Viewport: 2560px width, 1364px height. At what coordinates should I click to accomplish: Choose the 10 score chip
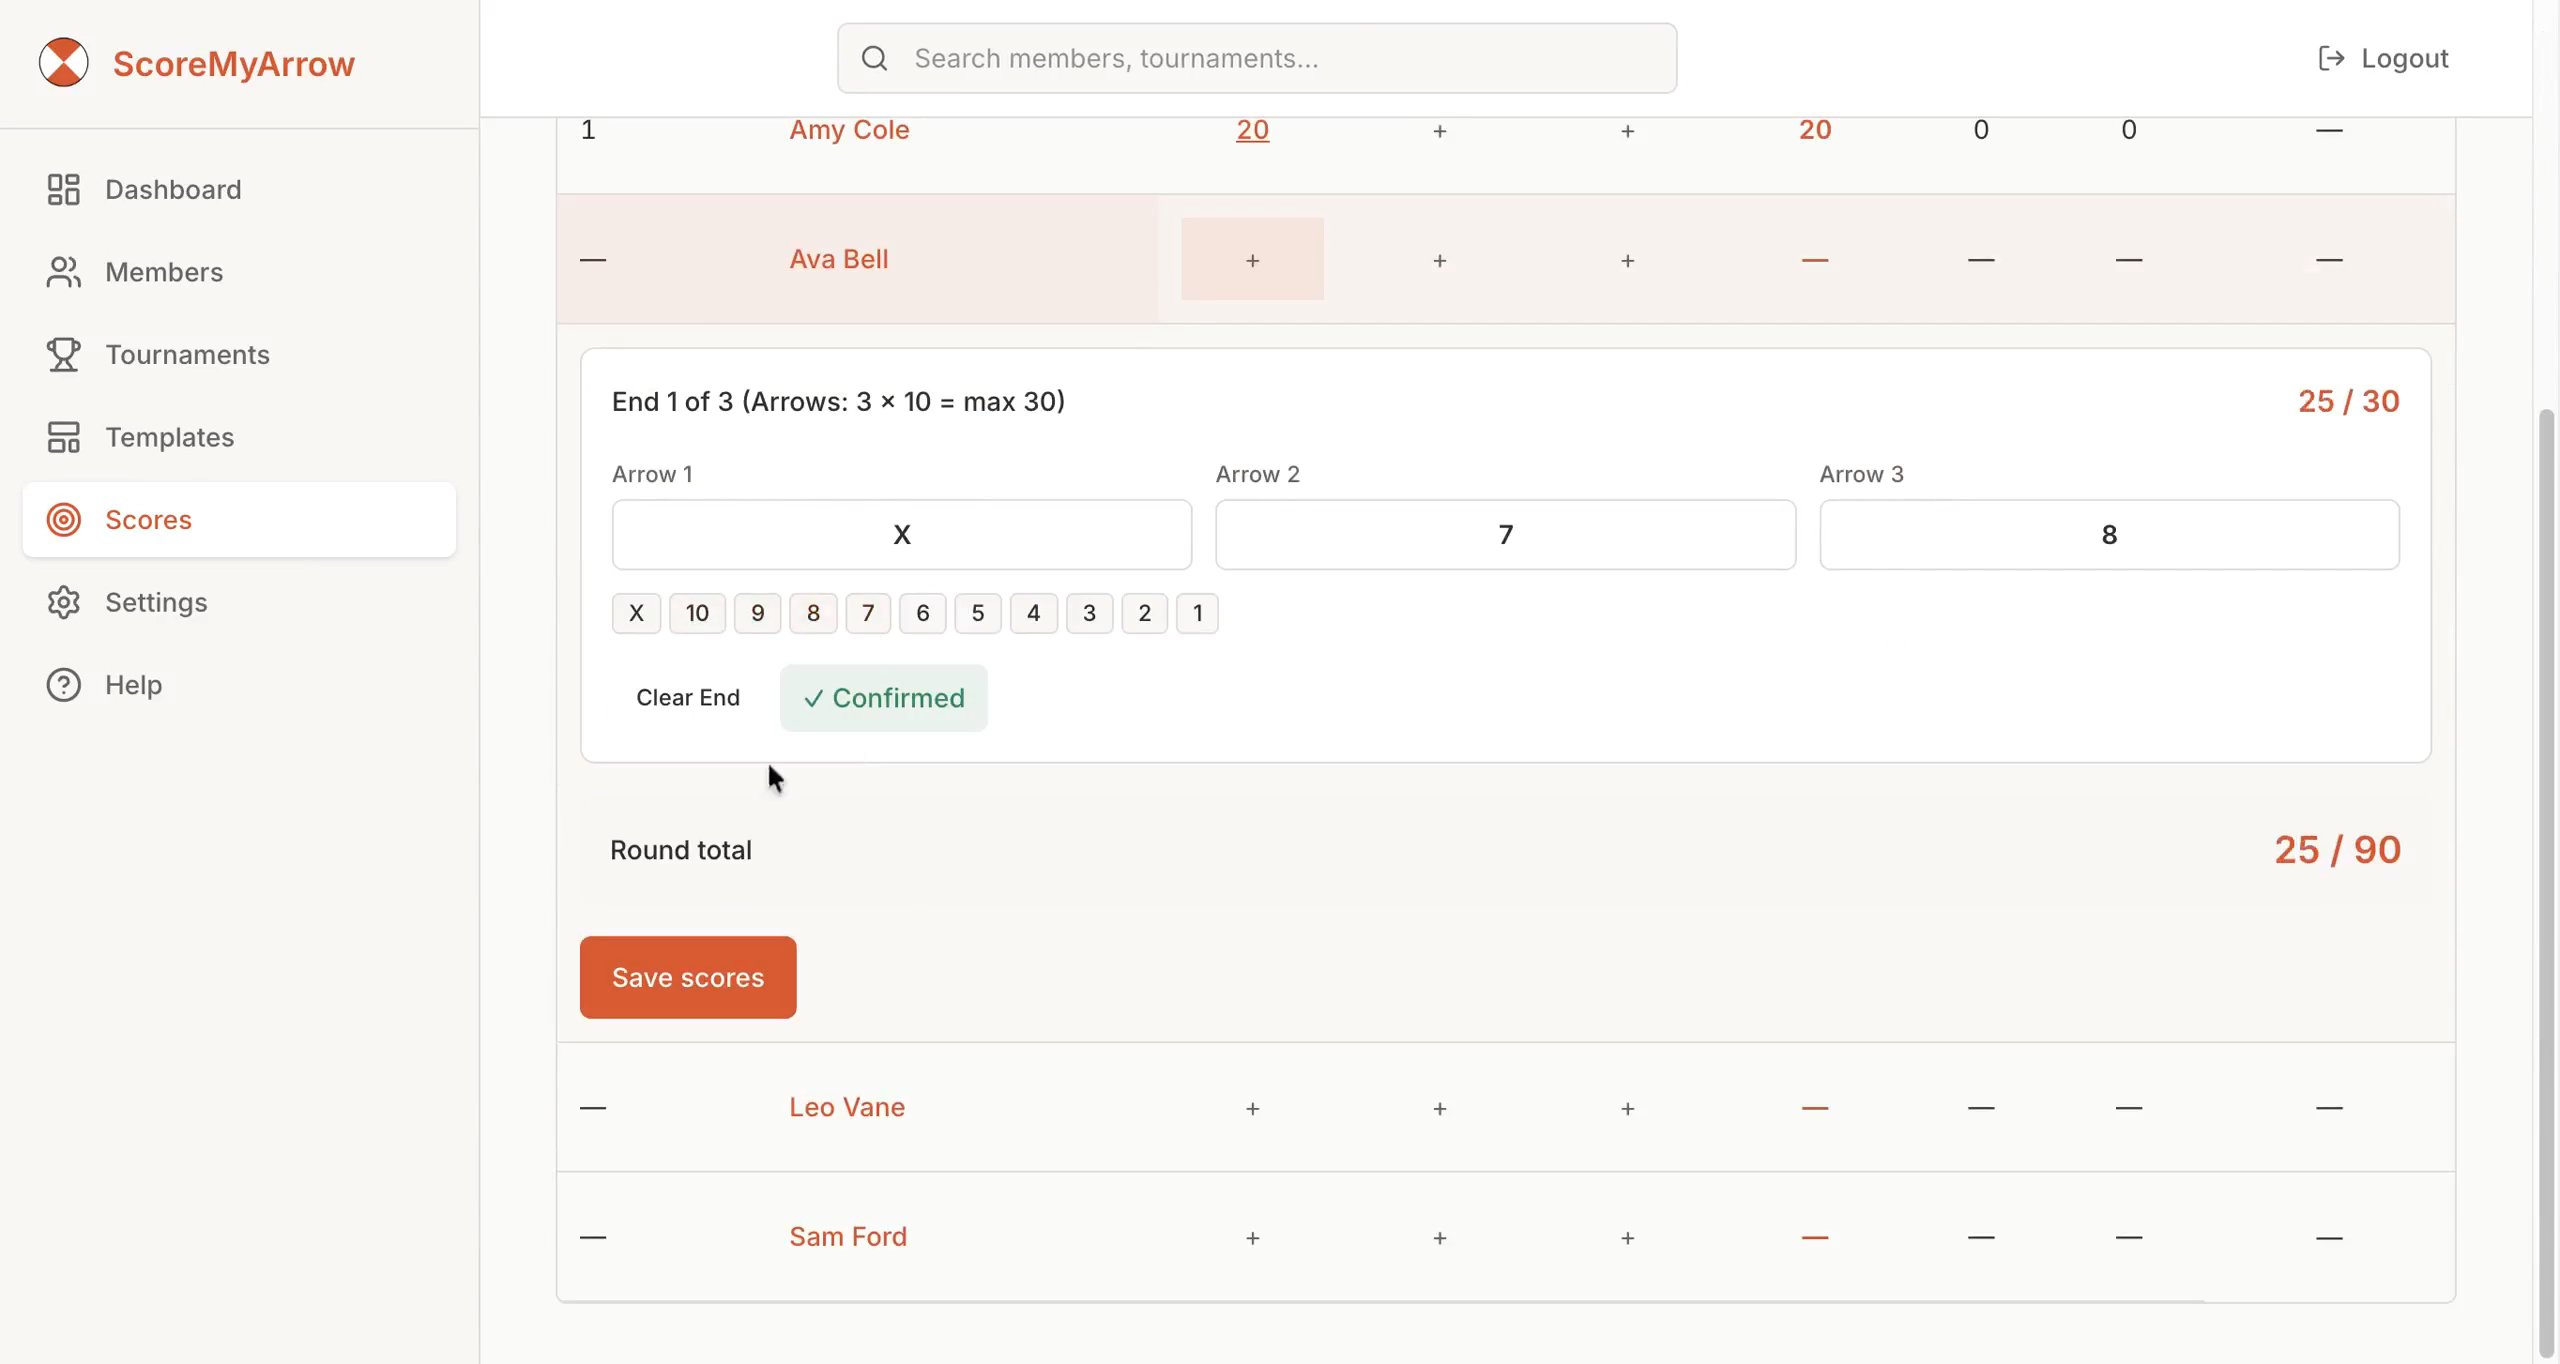697,613
